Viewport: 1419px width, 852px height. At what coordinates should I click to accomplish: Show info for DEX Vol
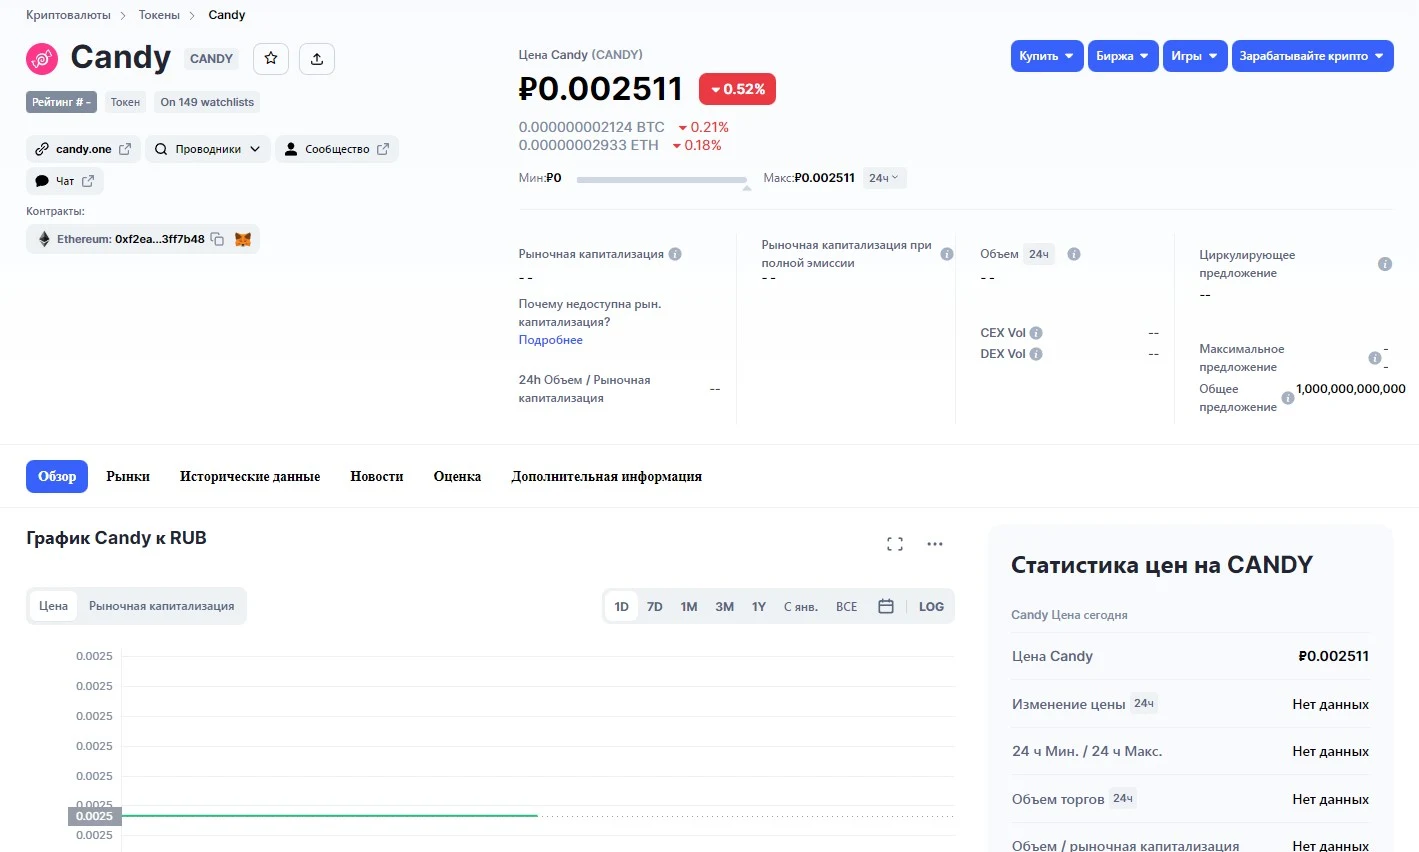(x=1036, y=354)
